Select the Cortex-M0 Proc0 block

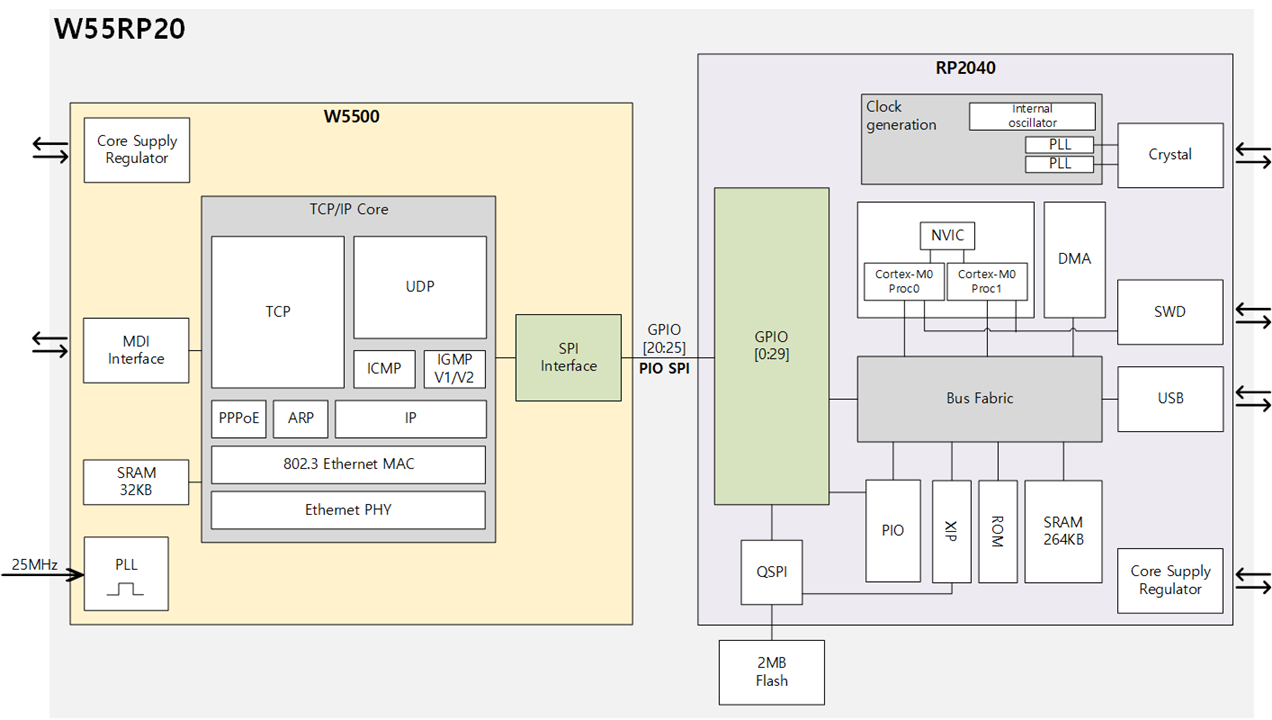coord(904,281)
